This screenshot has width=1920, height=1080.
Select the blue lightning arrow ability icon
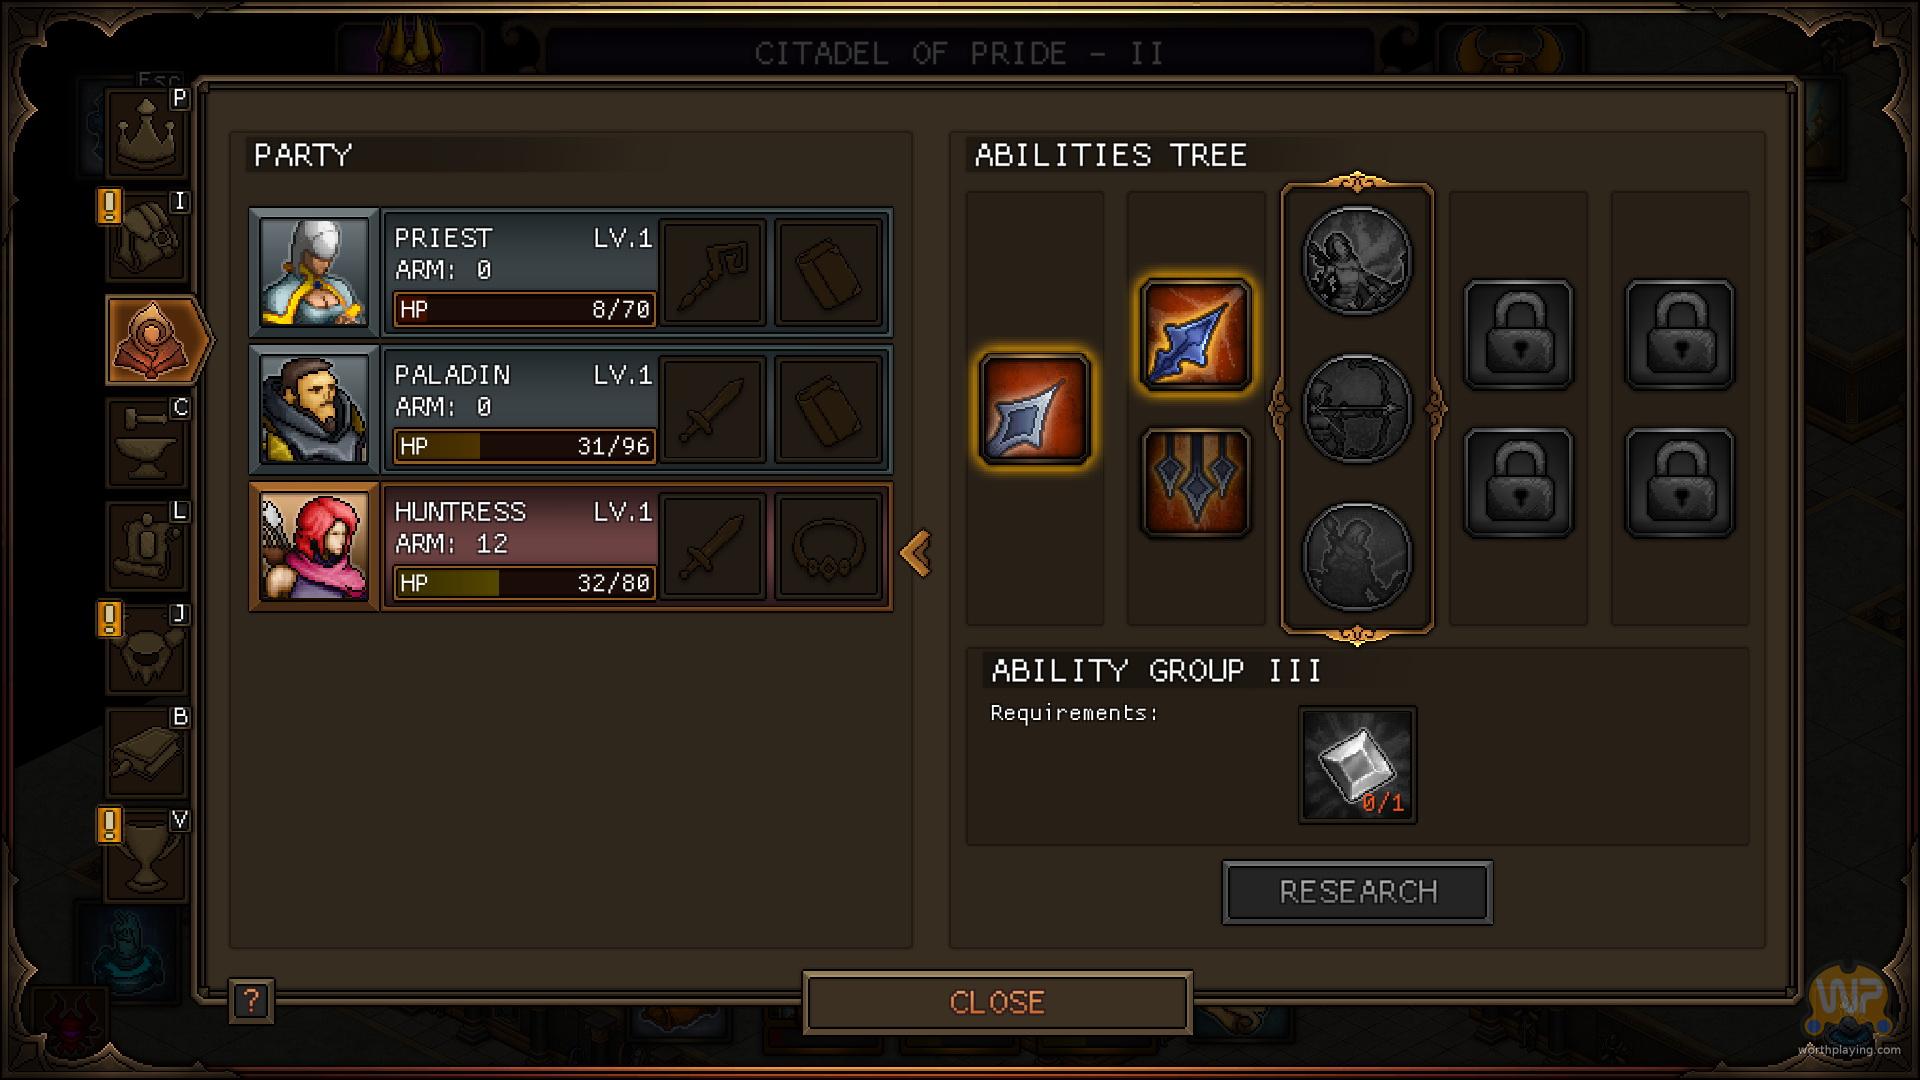(1195, 334)
